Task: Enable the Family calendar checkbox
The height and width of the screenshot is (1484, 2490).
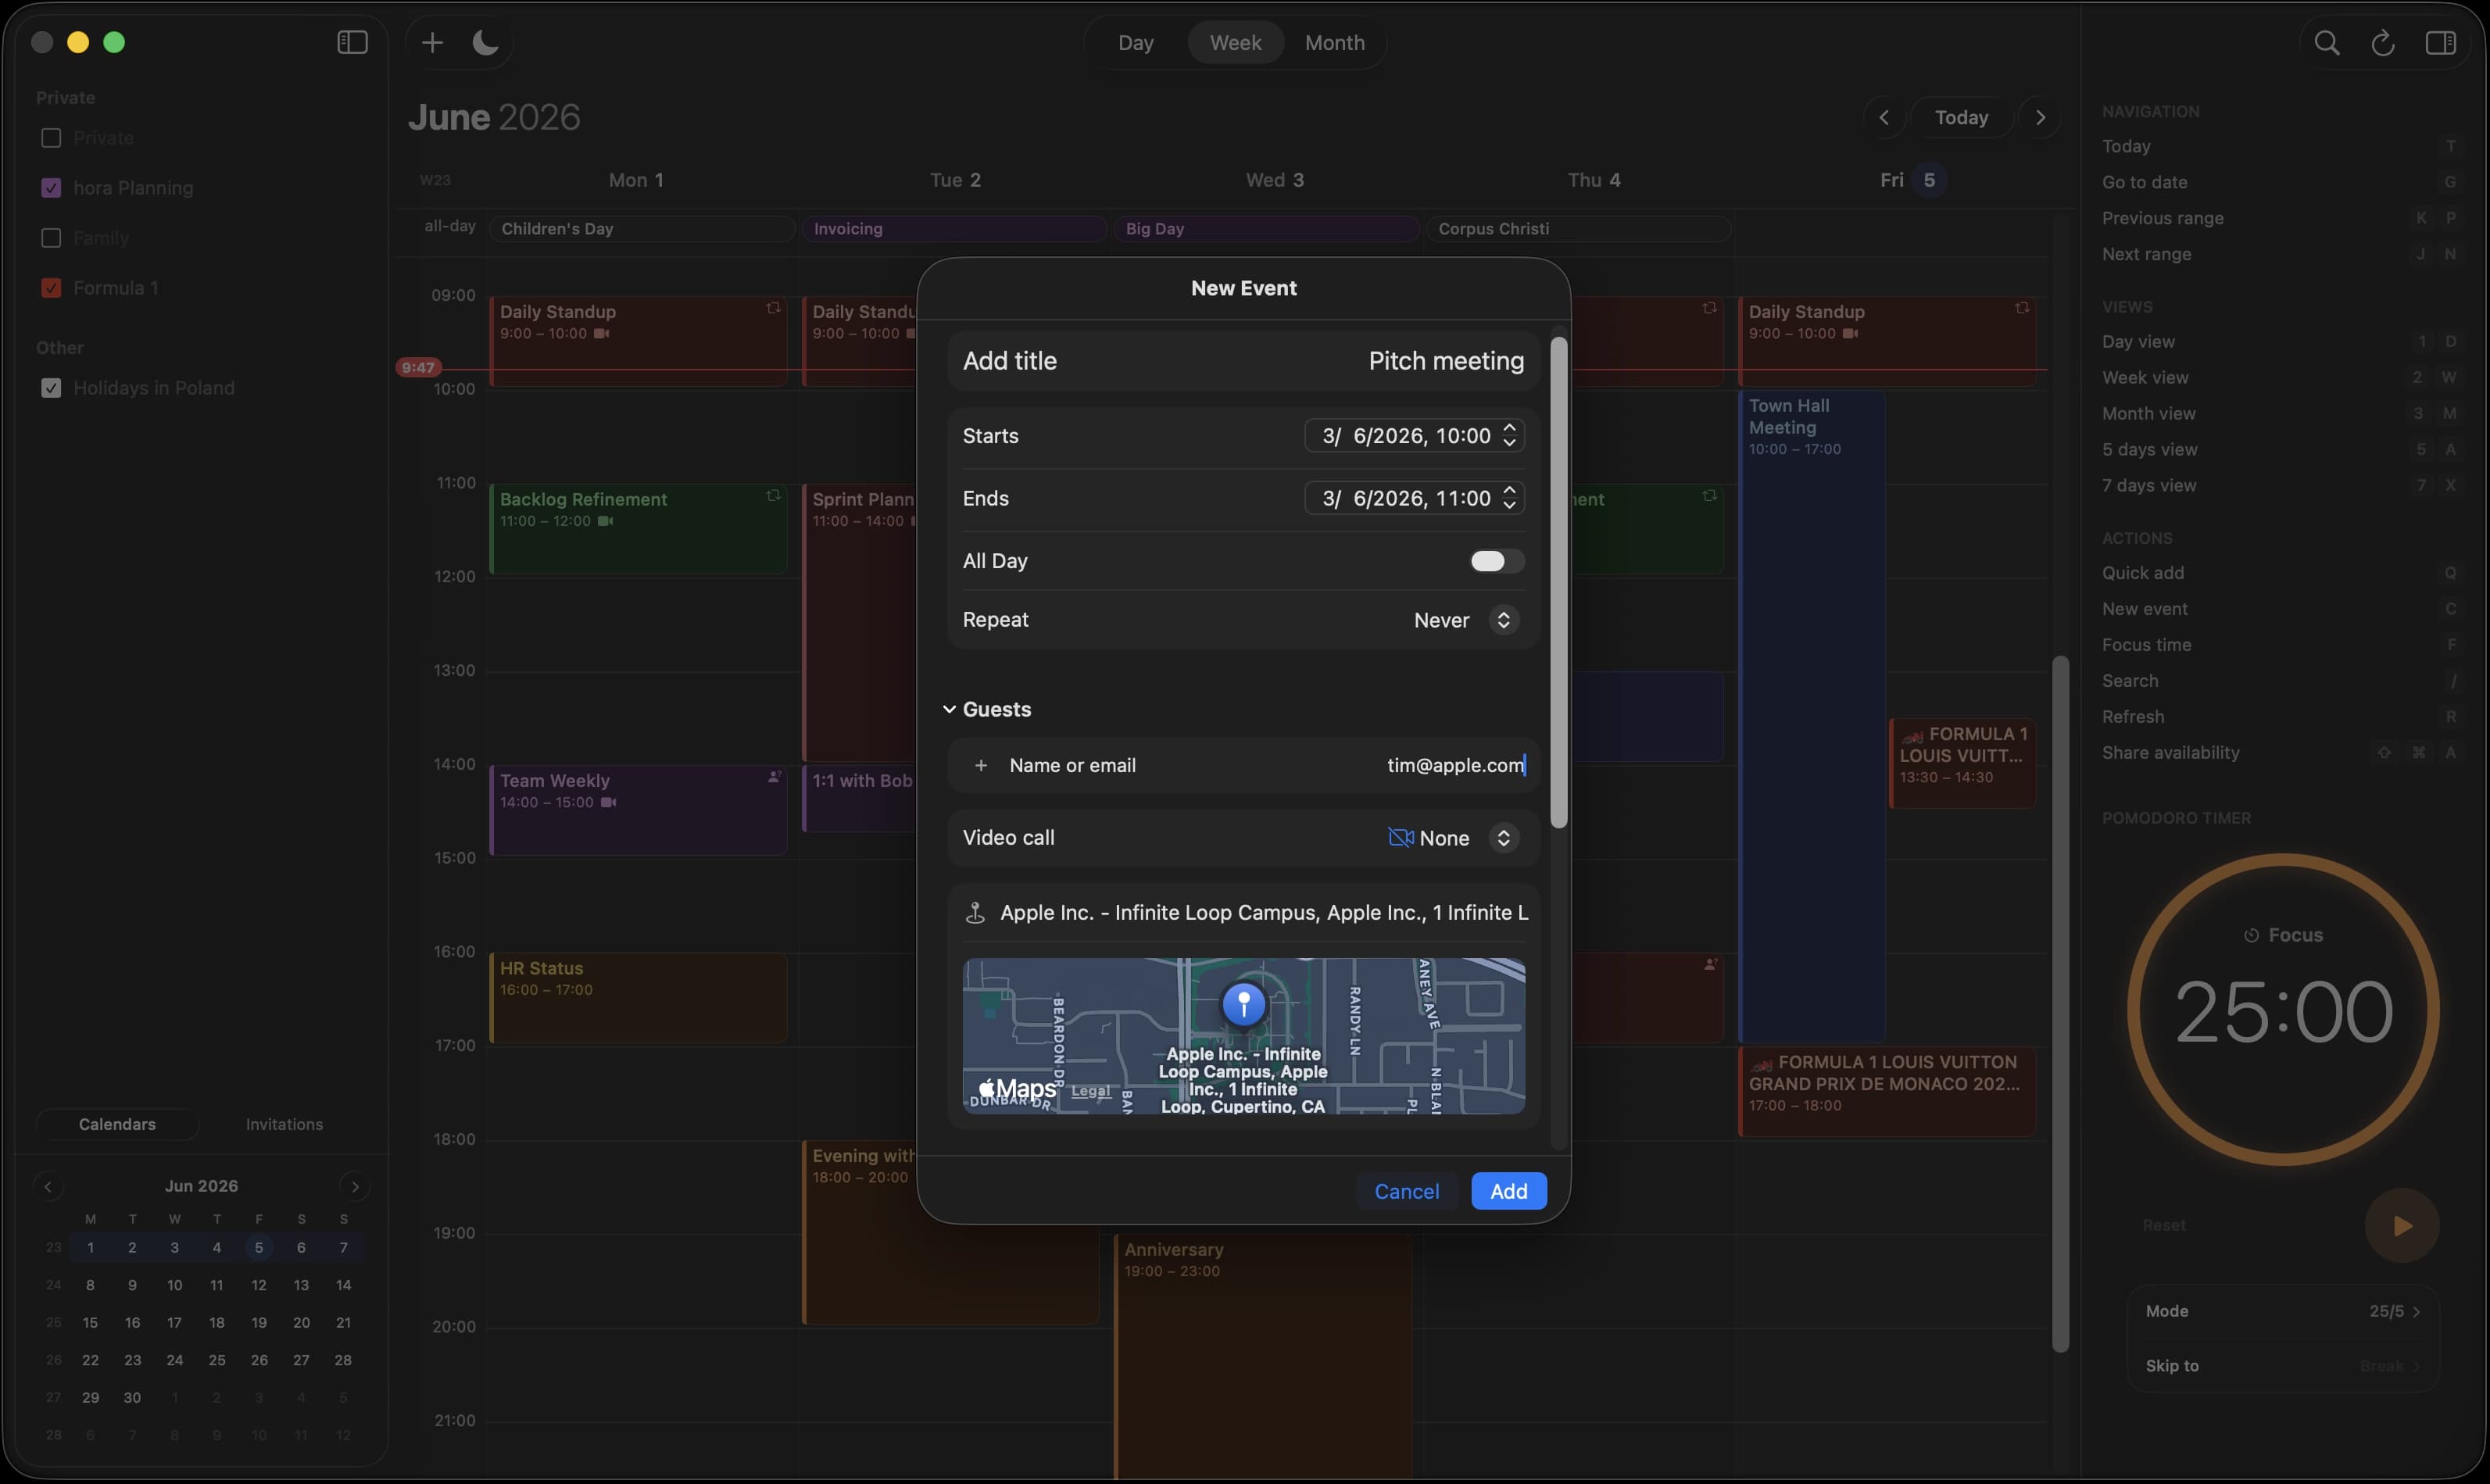Action: pyautogui.click(x=51, y=238)
